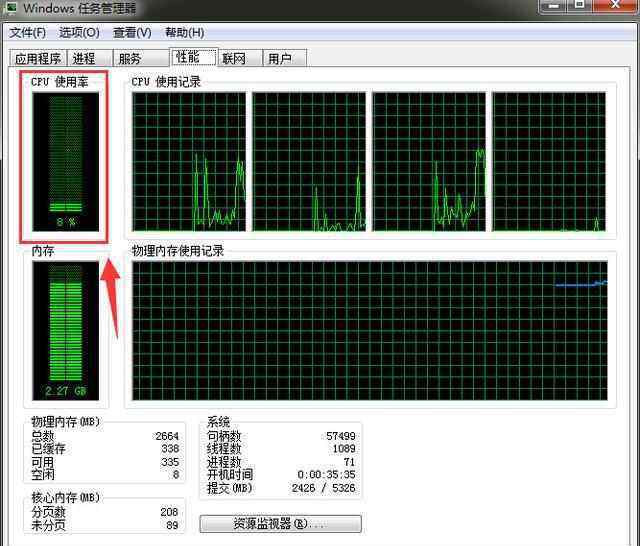Switch to the 联网 tab
The image size is (640, 546).
click(x=240, y=58)
